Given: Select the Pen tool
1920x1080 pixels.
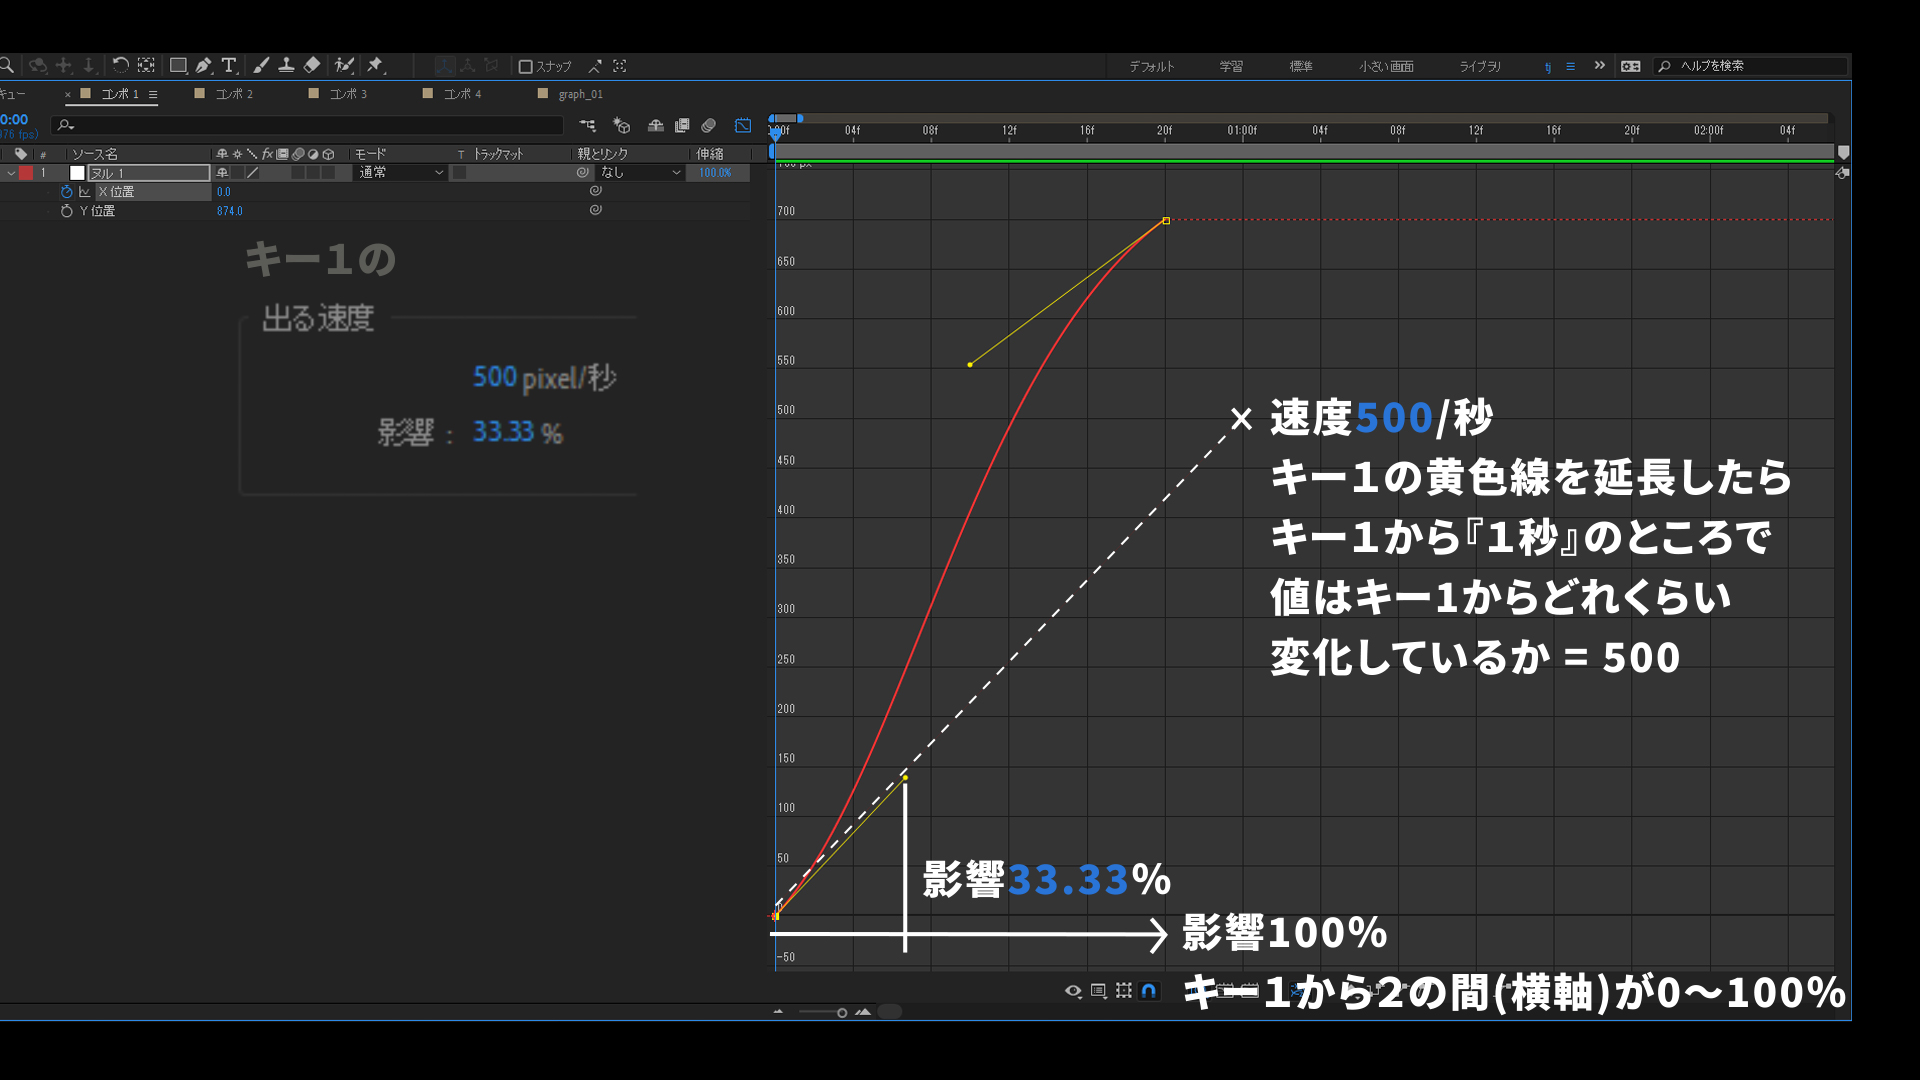Looking at the screenshot, I should point(204,66).
